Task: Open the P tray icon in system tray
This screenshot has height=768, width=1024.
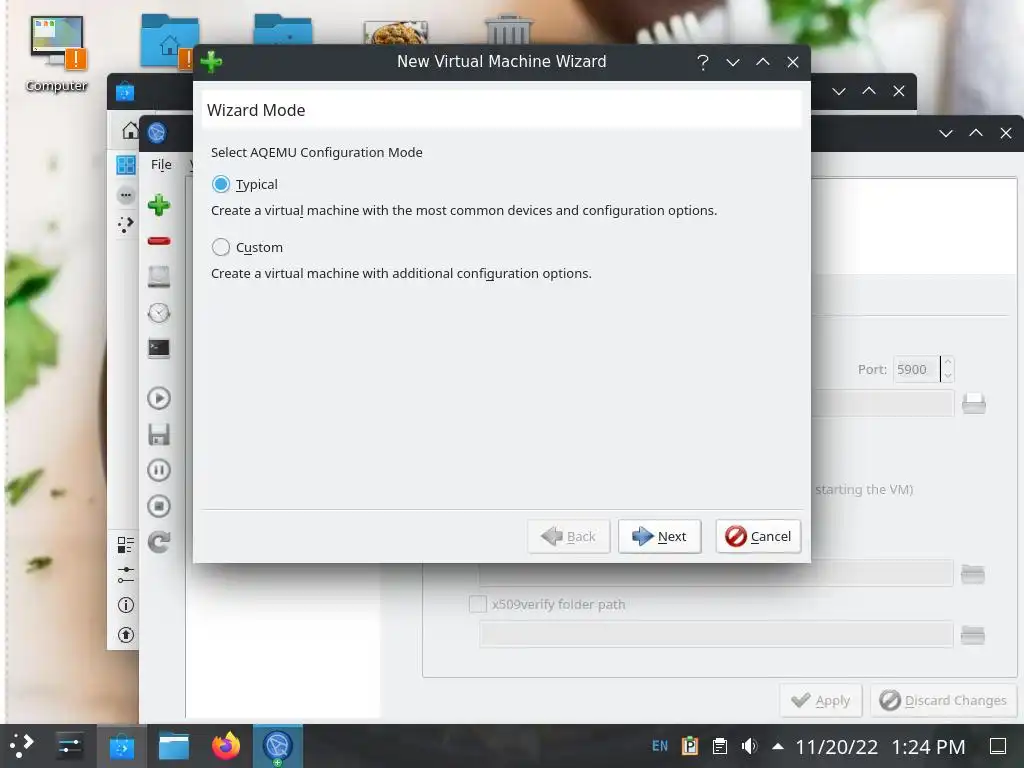Action: (690, 746)
